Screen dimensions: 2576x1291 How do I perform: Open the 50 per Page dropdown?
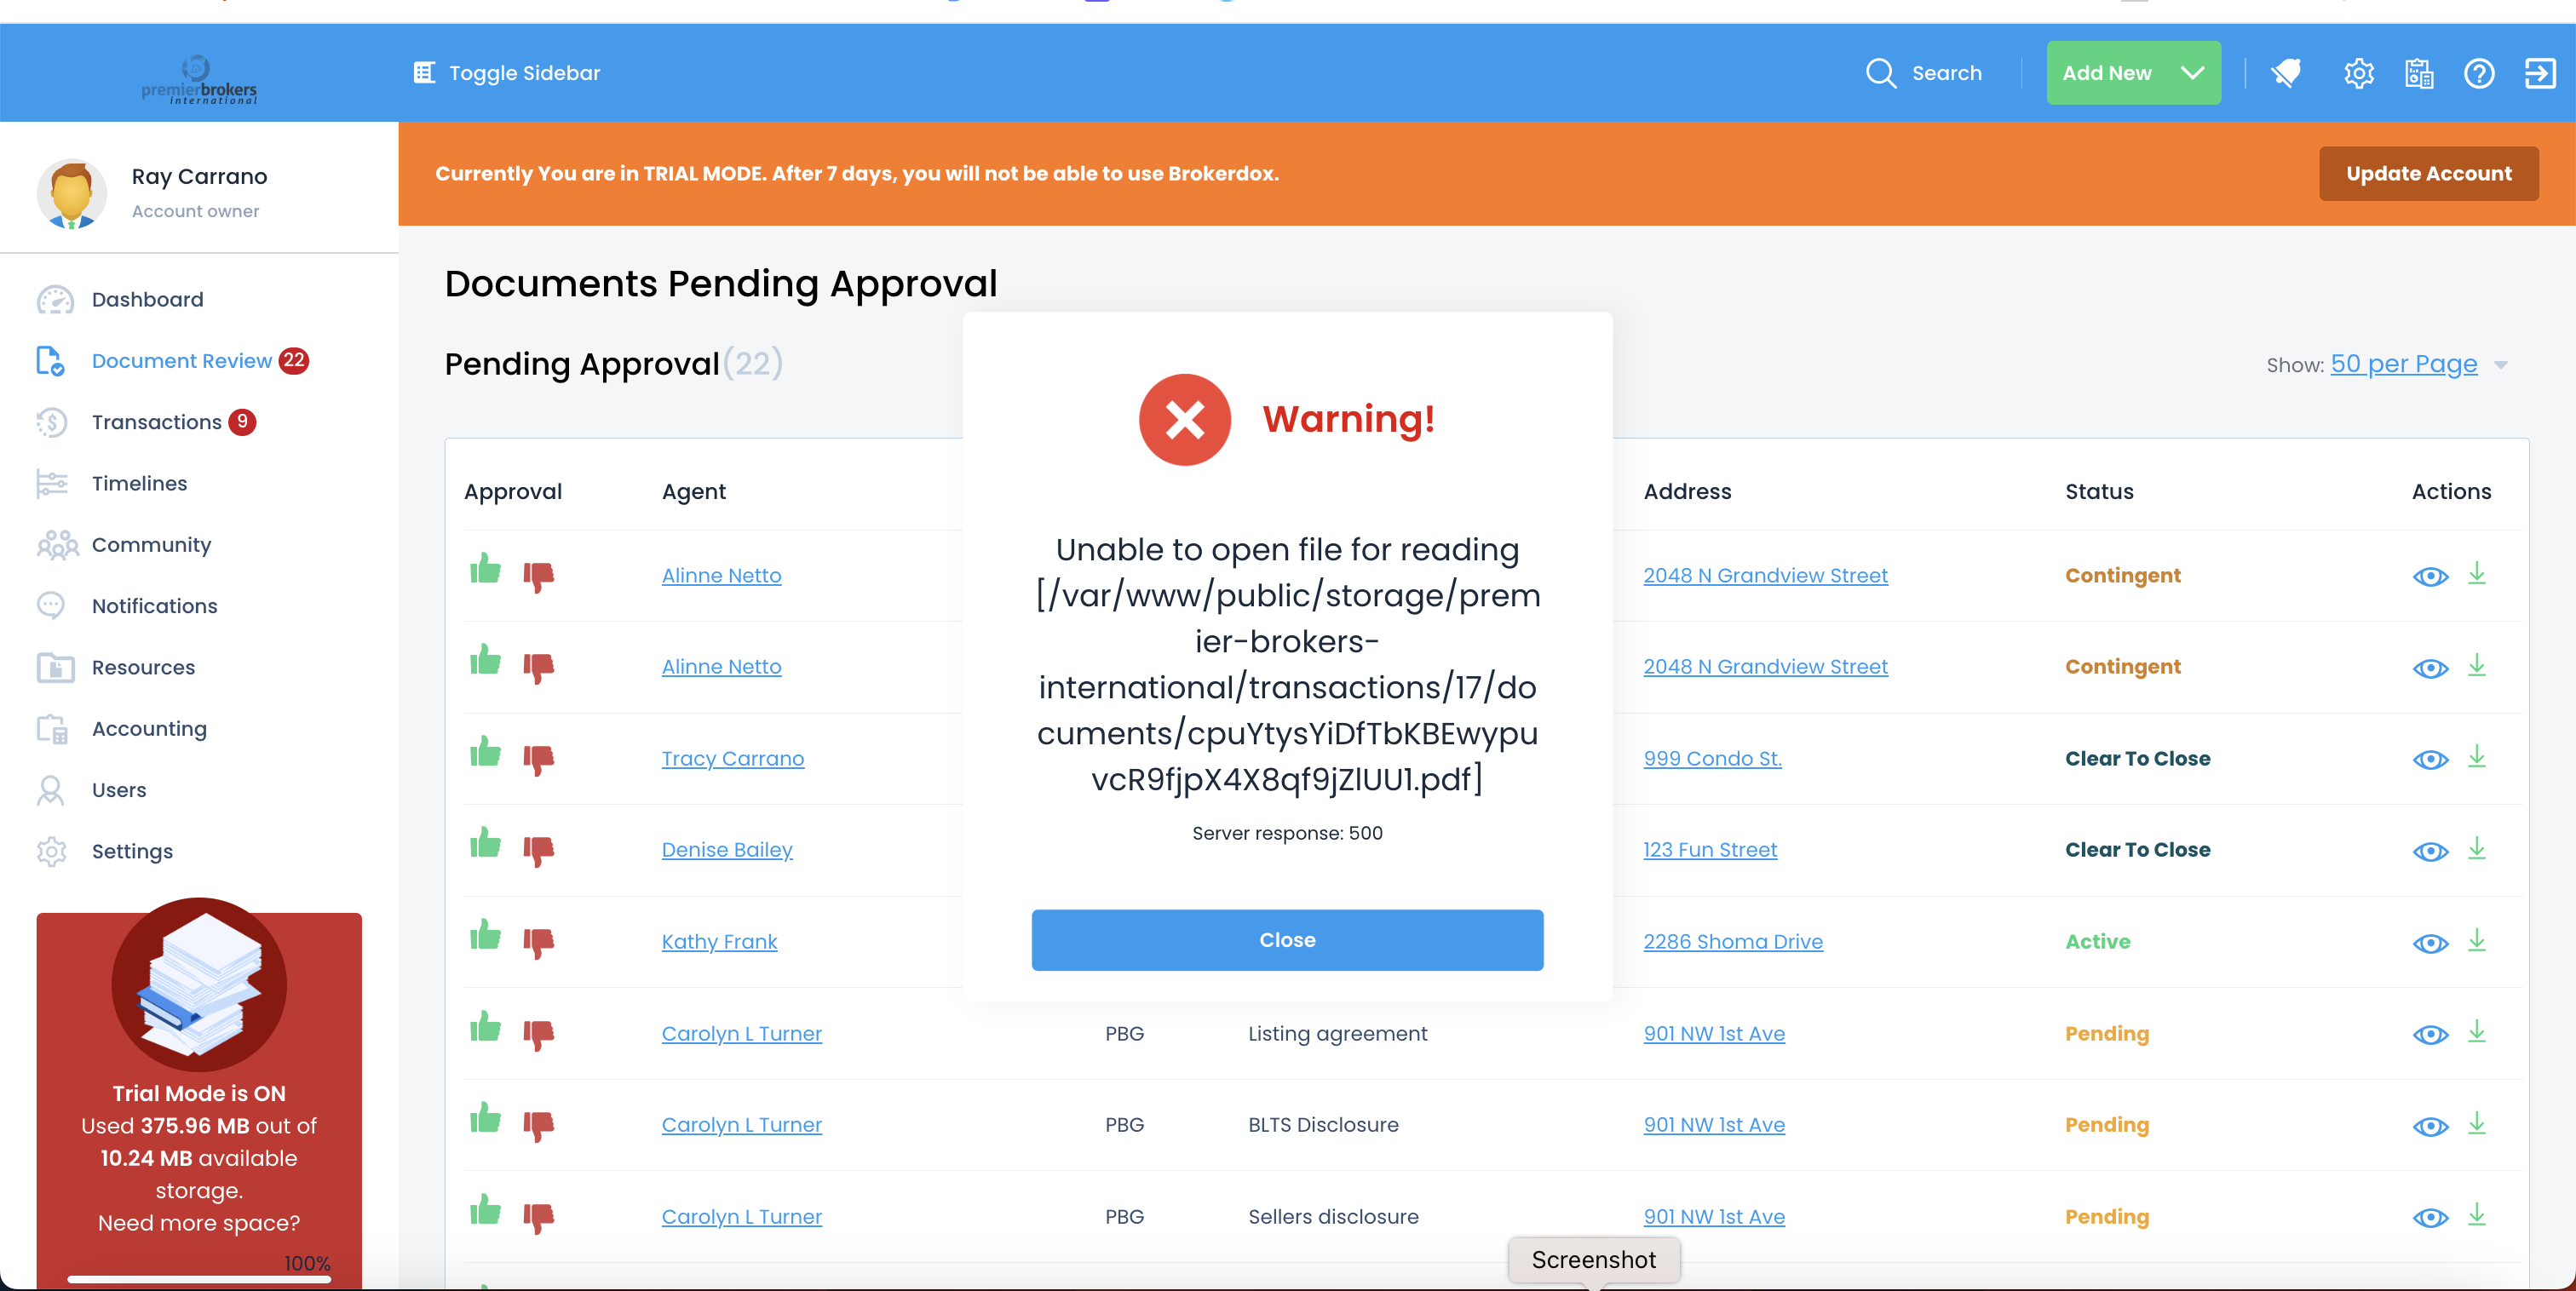pos(2419,364)
